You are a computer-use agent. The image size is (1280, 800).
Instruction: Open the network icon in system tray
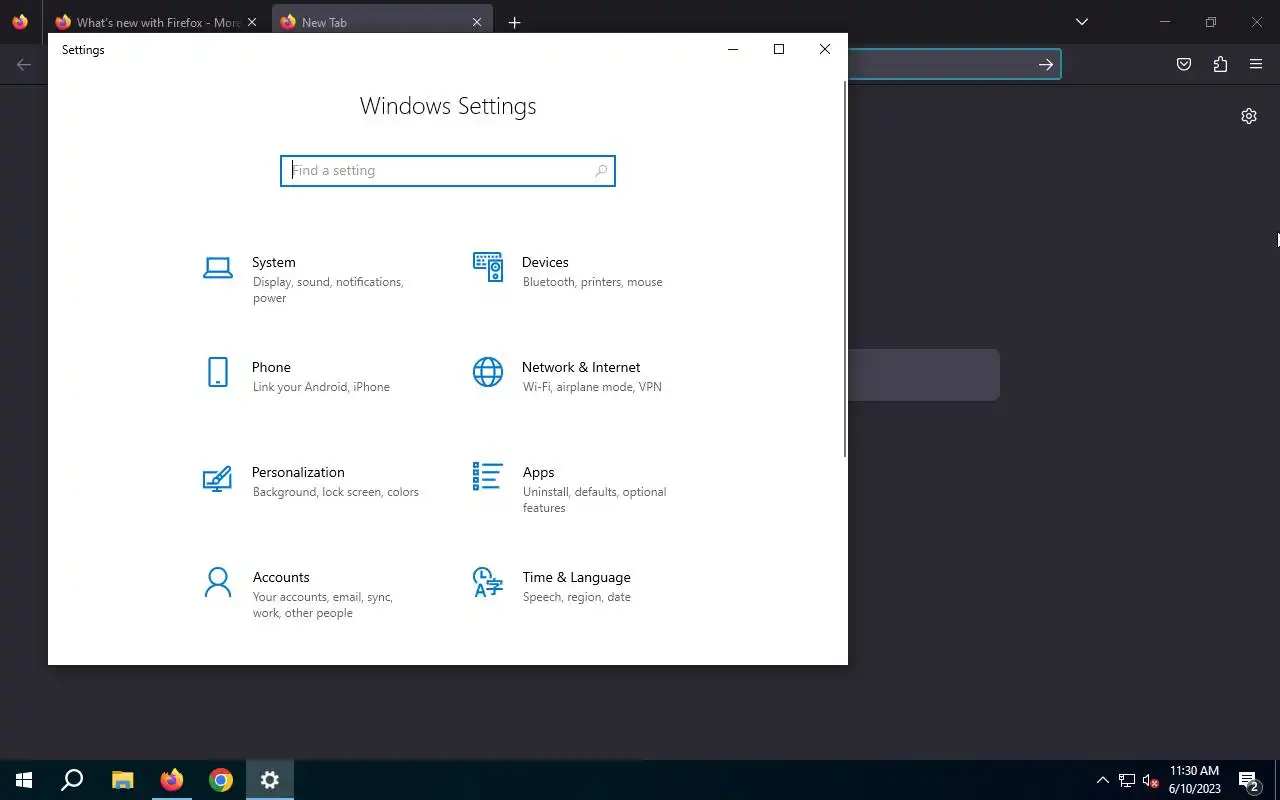coord(1127,780)
